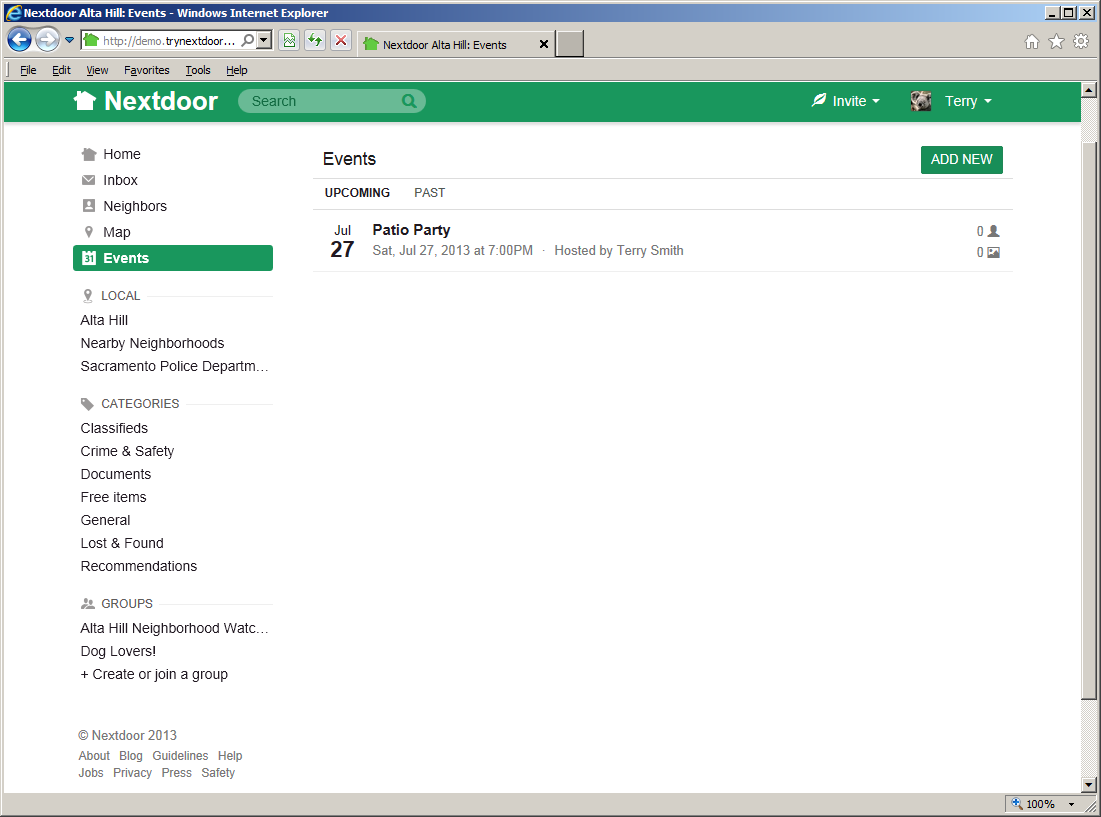Click the ADD NEW event button

pos(961,160)
